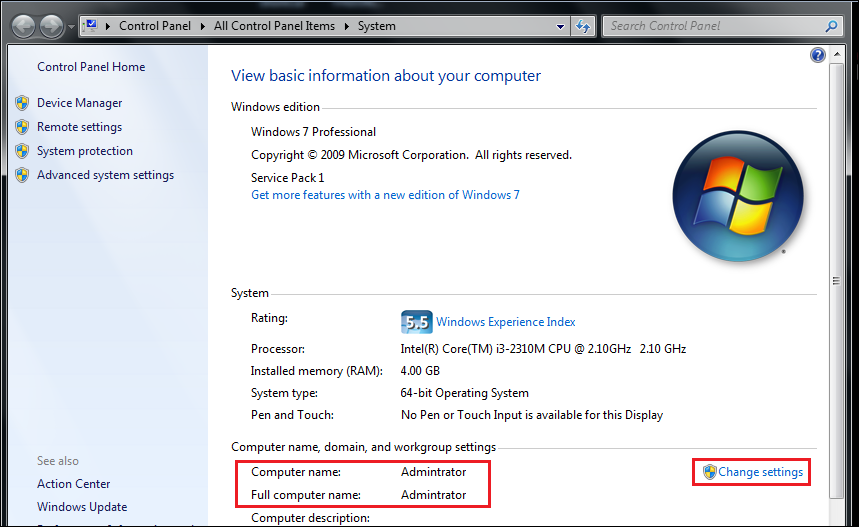Go to All Control Panel Items breadcrumb
The height and width of the screenshot is (527, 859).
click(x=274, y=26)
